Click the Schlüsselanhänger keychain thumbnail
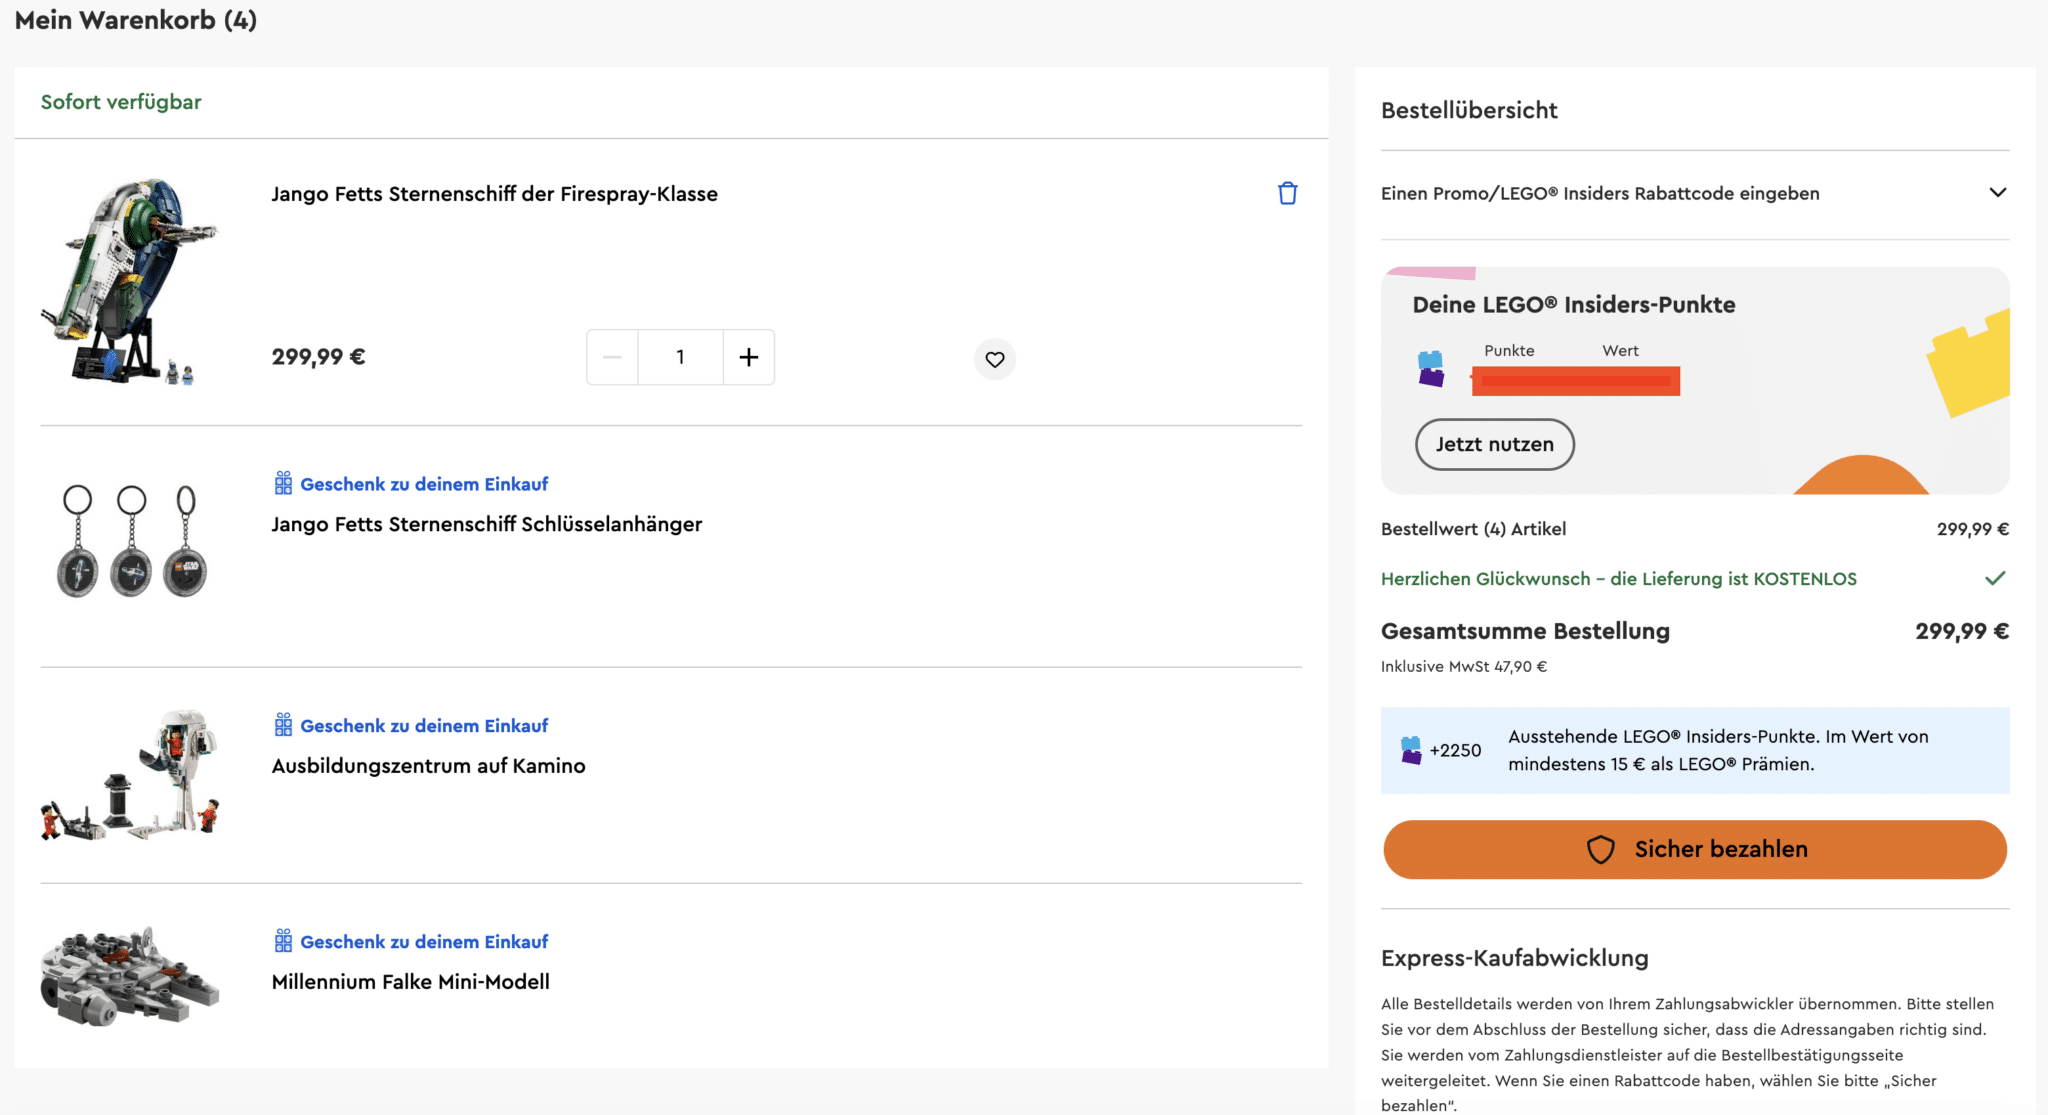This screenshot has height=1115, width=2048. pos(132,541)
